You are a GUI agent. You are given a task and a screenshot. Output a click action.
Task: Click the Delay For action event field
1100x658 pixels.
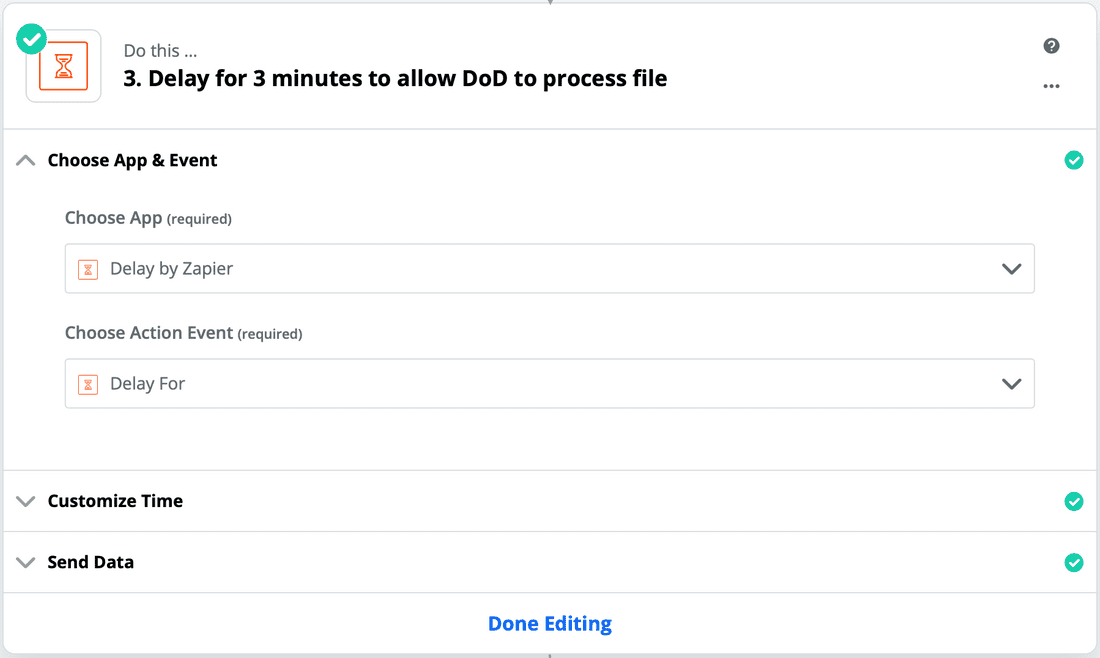pyautogui.click(x=550, y=384)
